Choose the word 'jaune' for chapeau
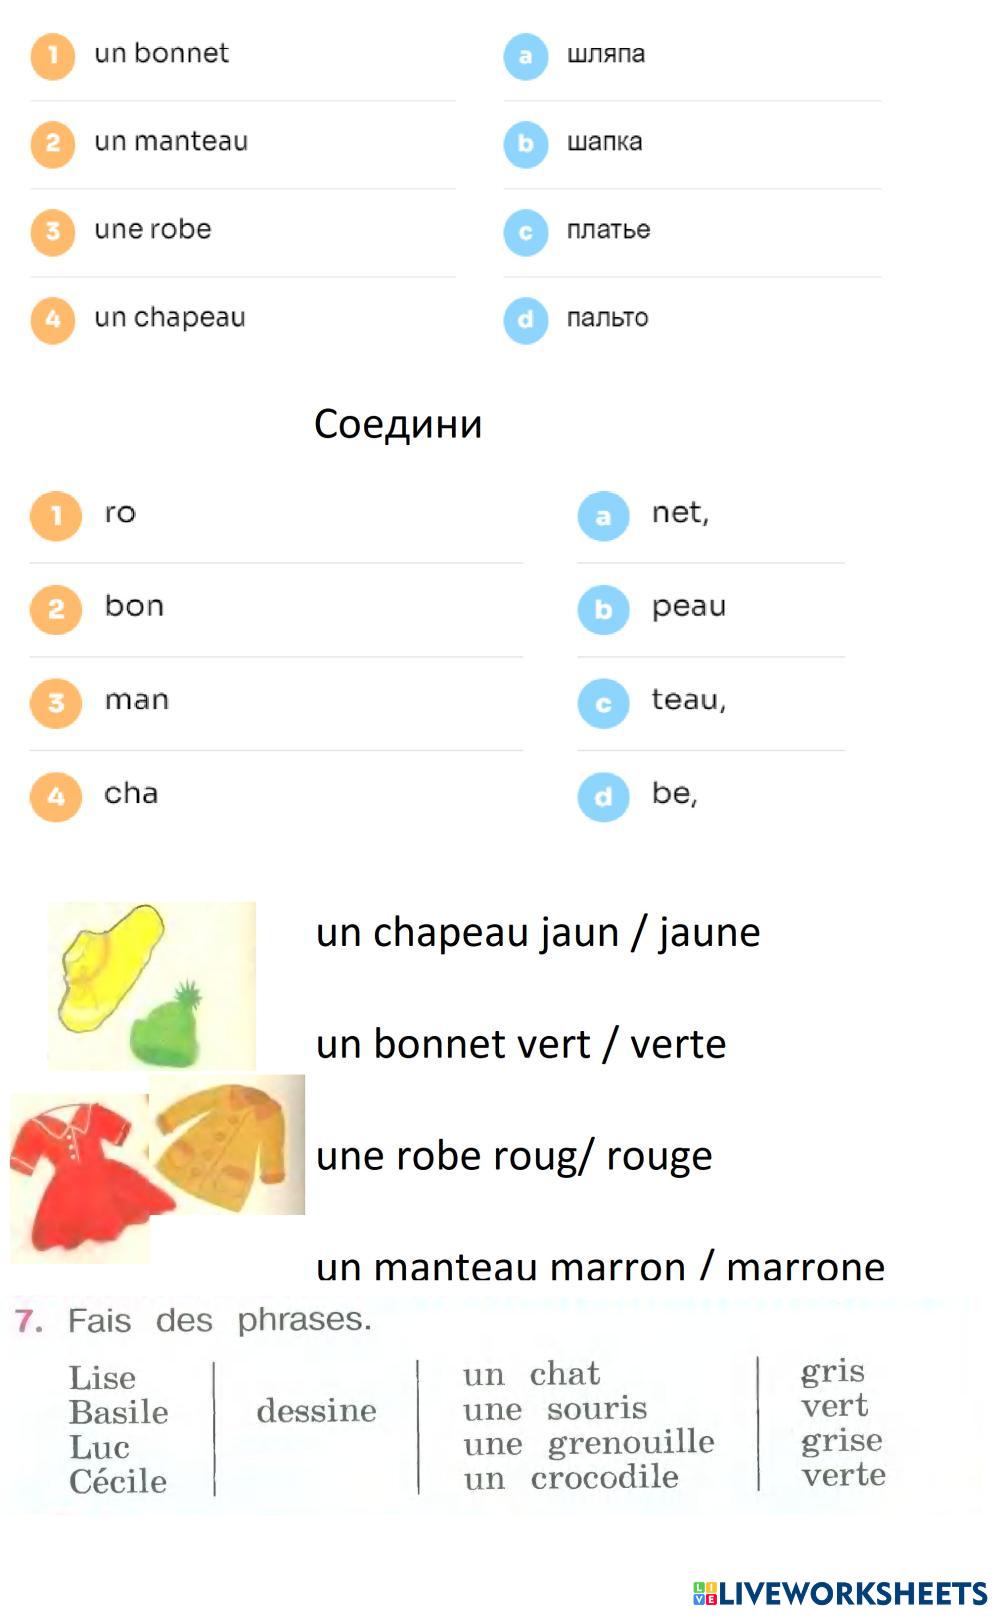 (709, 932)
